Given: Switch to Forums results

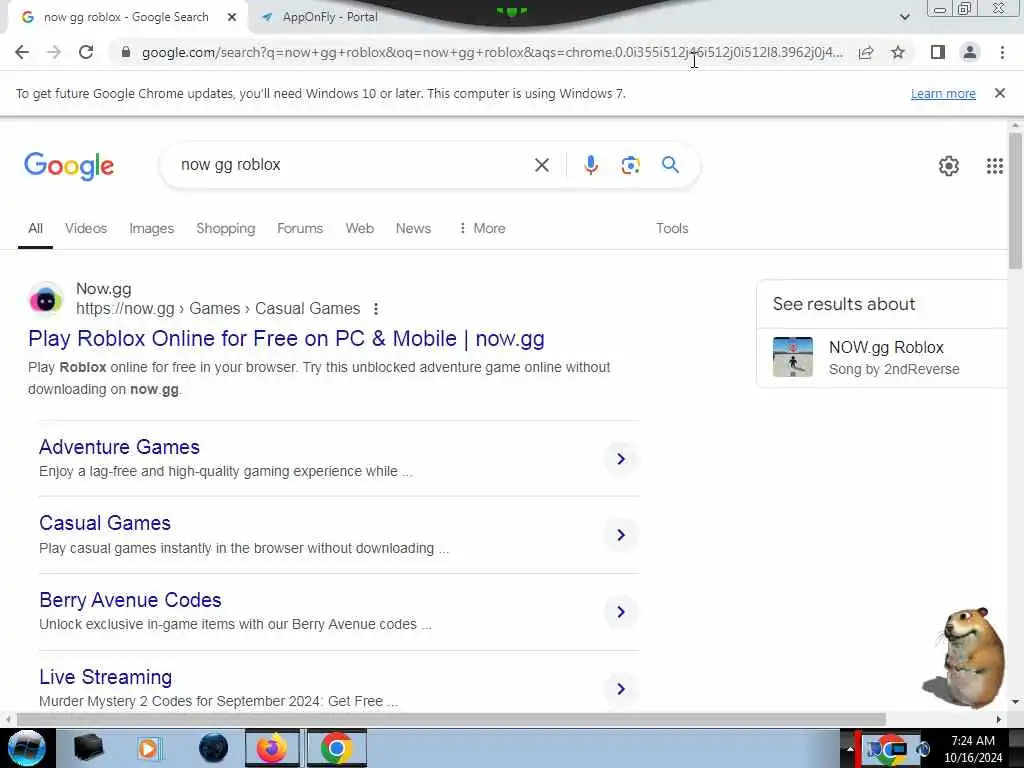Looking at the screenshot, I should pos(300,229).
